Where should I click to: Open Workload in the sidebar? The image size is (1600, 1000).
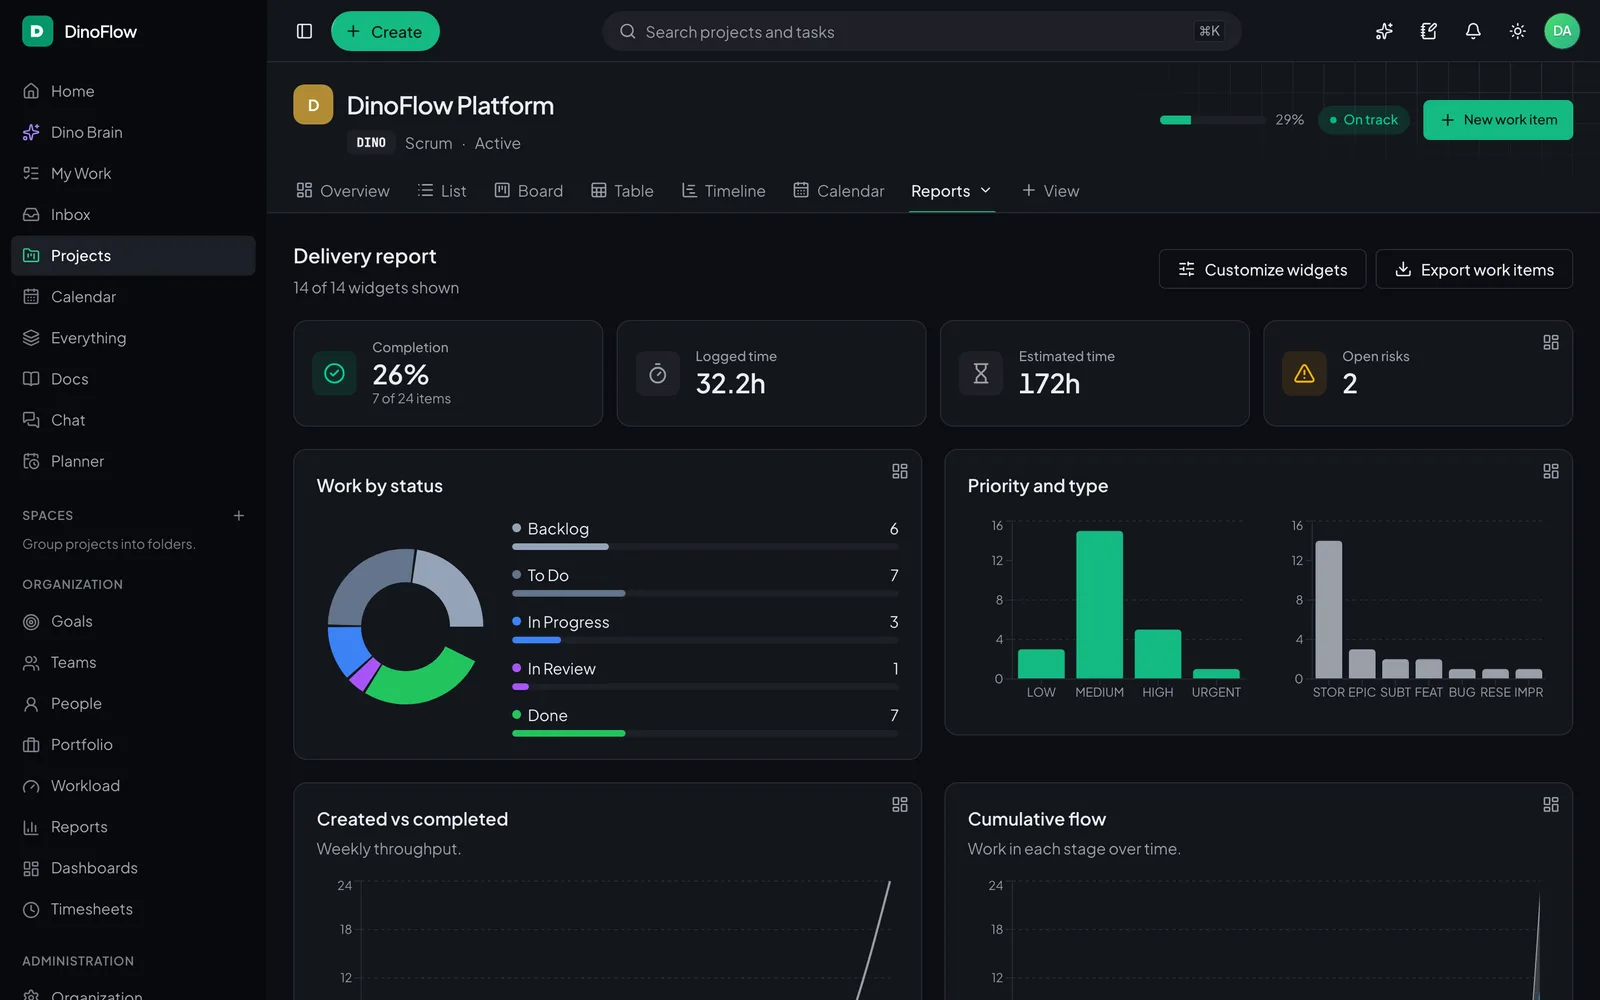(133, 786)
